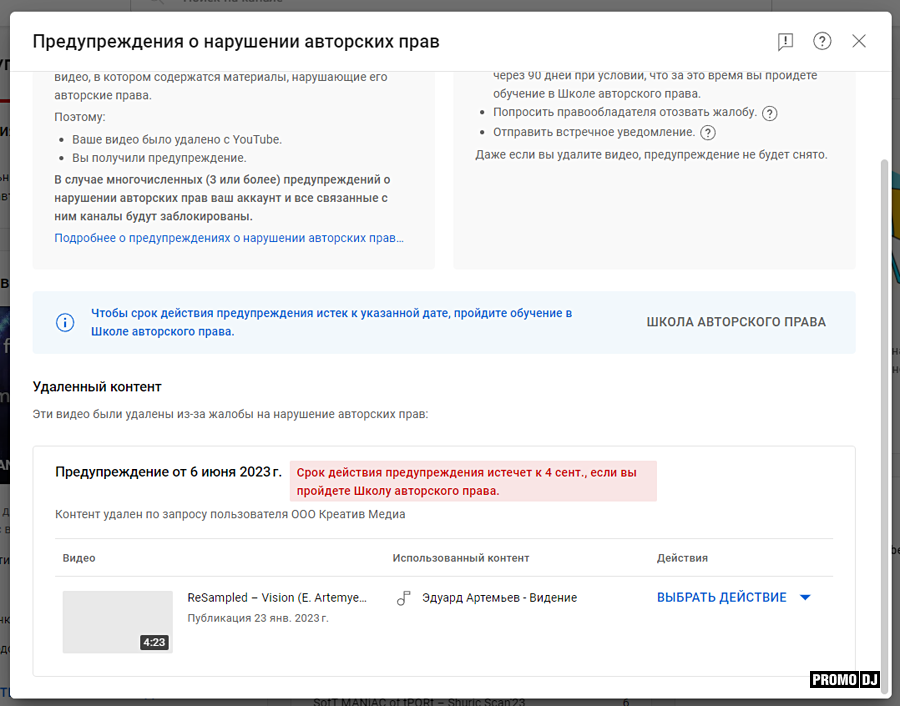Screen dimensions: 900x706
Task: Click the "Использованный контент" column header
Action: tap(461, 558)
